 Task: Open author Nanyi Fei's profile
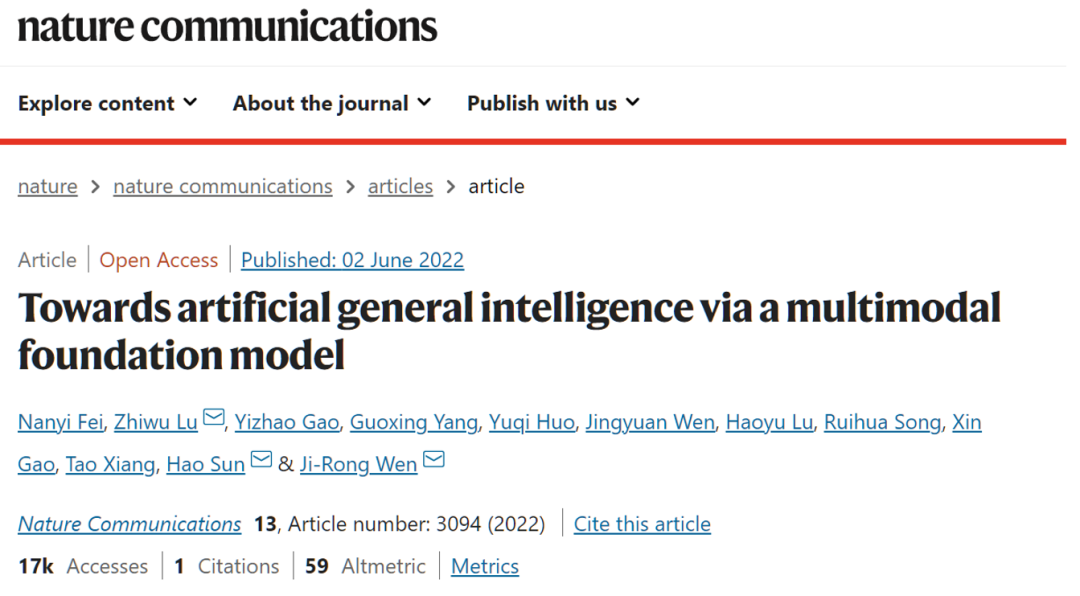pos(60,422)
